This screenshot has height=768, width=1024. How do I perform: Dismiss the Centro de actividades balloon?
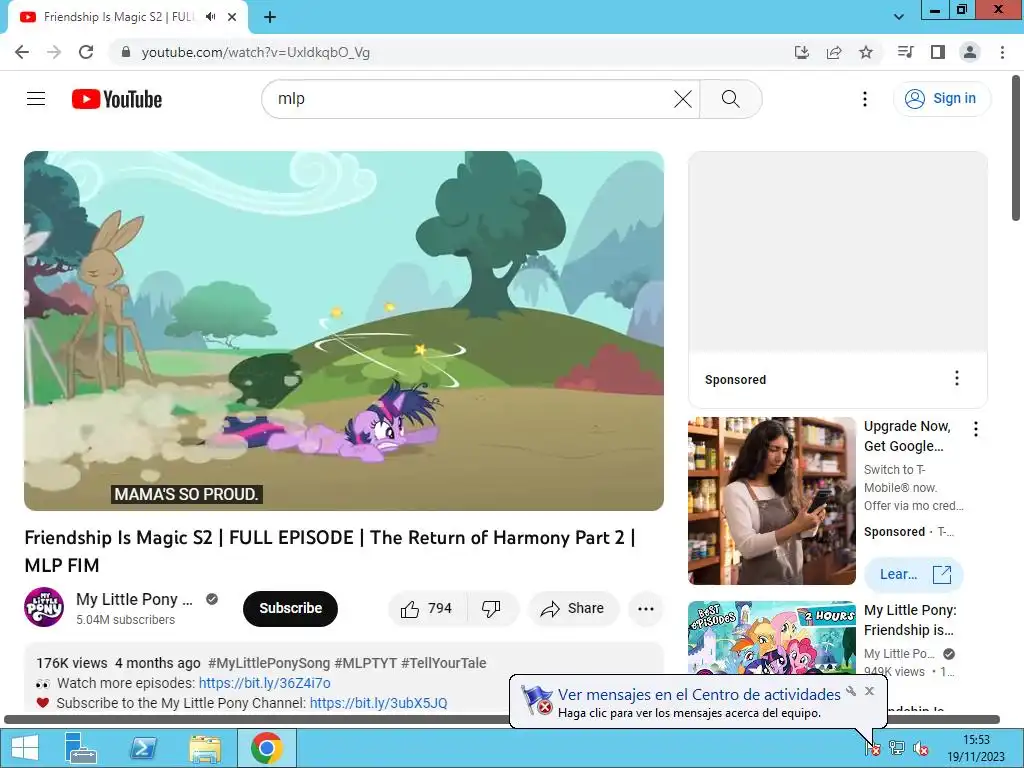[869, 691]
